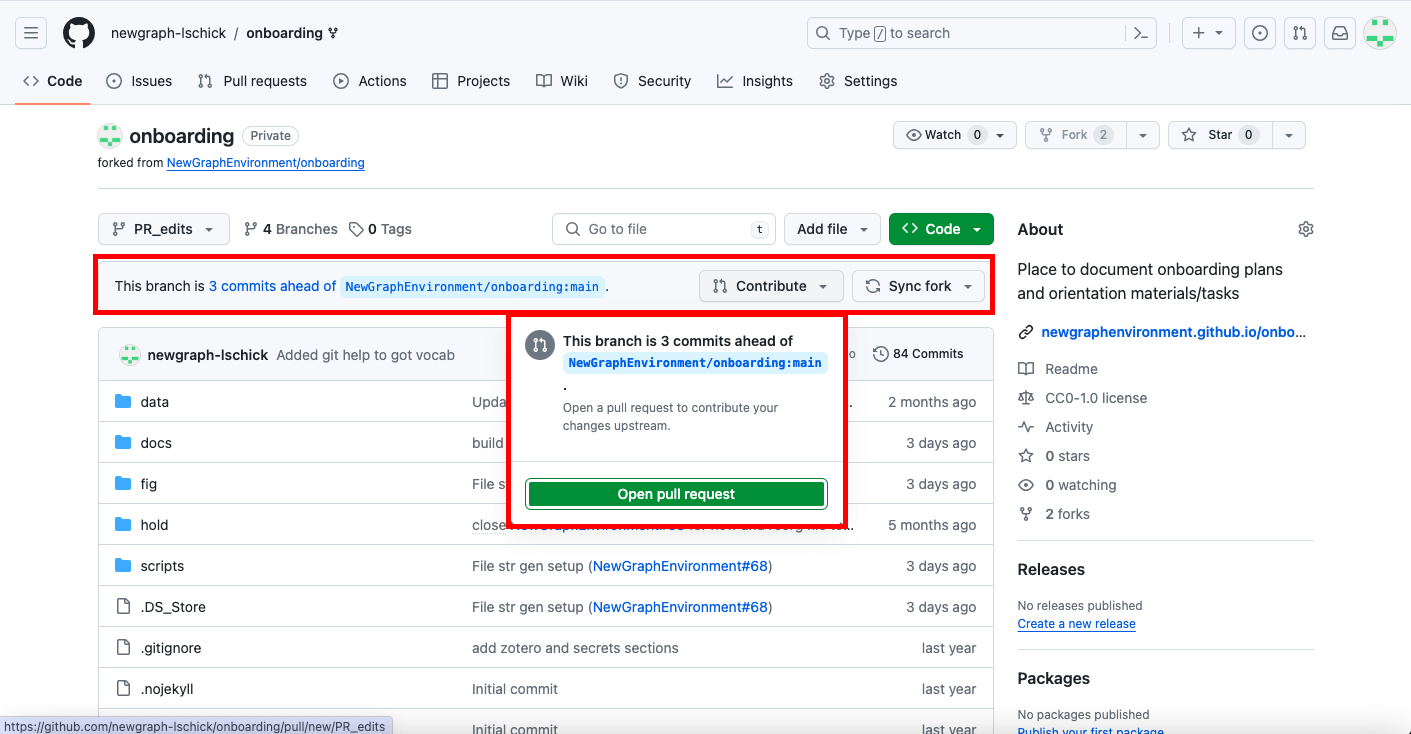
Task: Open newgraphenvironment.github.io website link
Action: (1173, 333)
